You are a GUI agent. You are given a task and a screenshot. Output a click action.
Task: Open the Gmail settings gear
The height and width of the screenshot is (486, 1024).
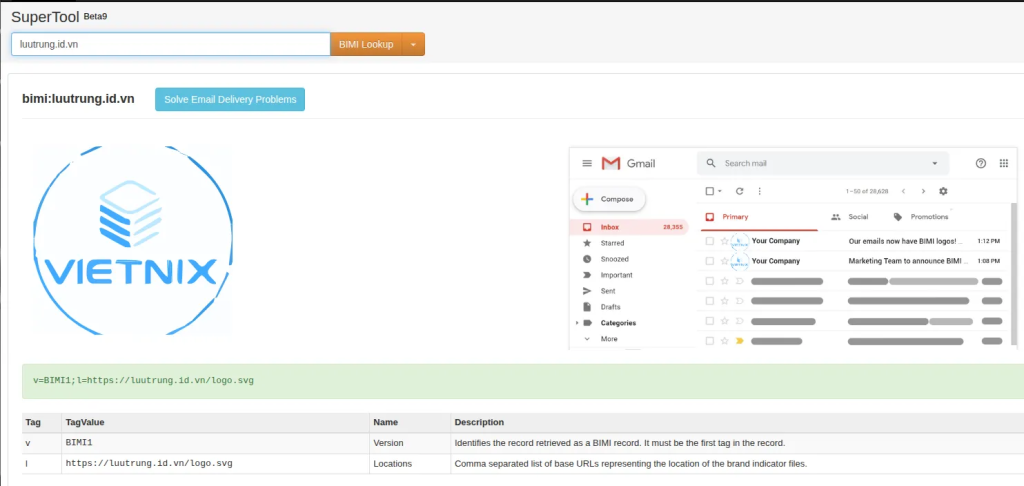[x=943, y=191]
